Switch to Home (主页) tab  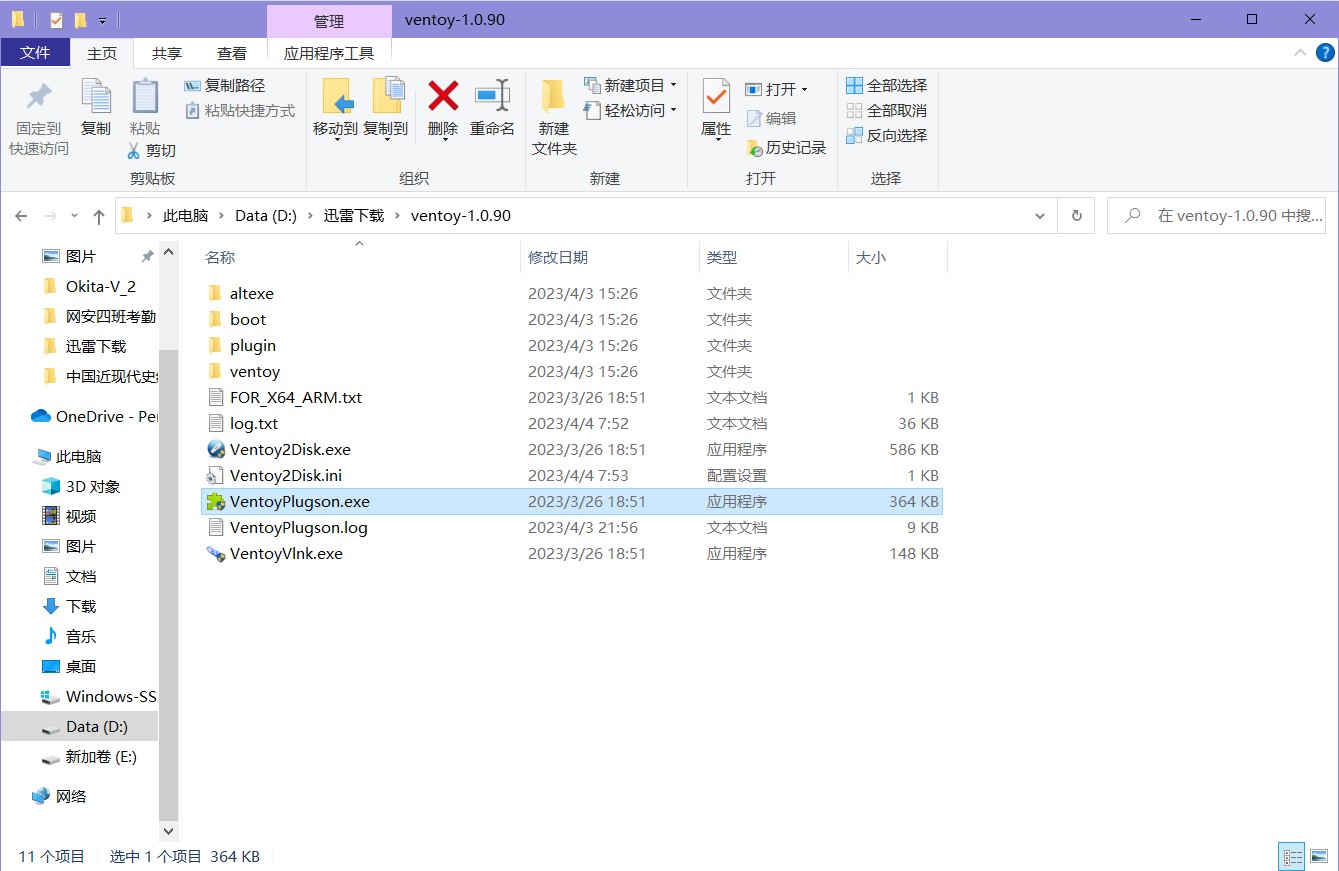tap(102, 53)
